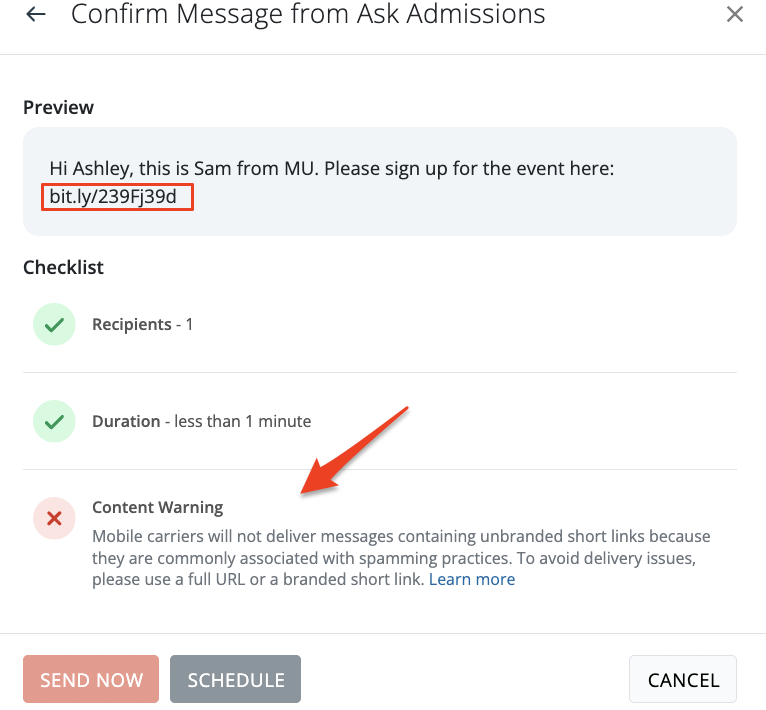Click the 'Hi Ashley' greeting line
Viewport: 766px width, 710px height.
point(331,168)
